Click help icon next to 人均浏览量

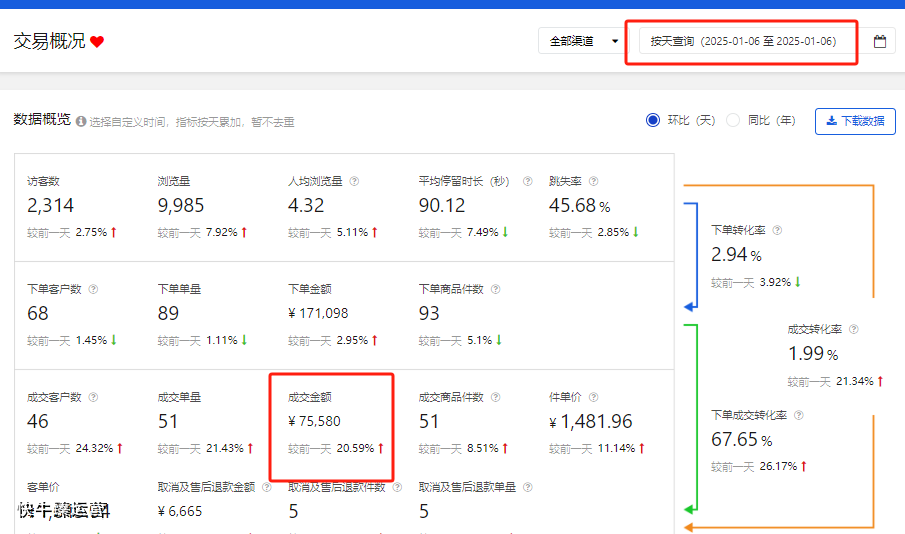coord(354,182)
